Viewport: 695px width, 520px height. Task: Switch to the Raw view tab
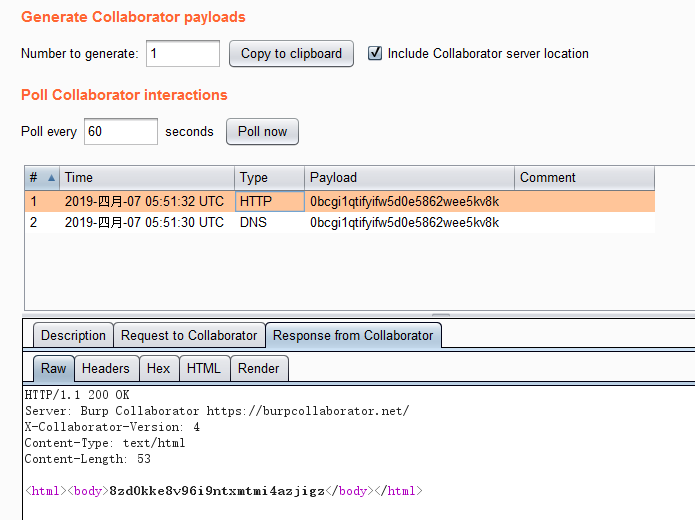54,369
